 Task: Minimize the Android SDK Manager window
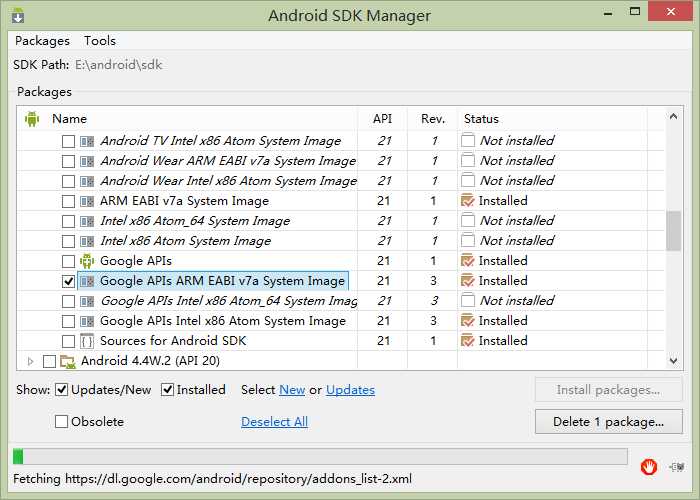608,13
